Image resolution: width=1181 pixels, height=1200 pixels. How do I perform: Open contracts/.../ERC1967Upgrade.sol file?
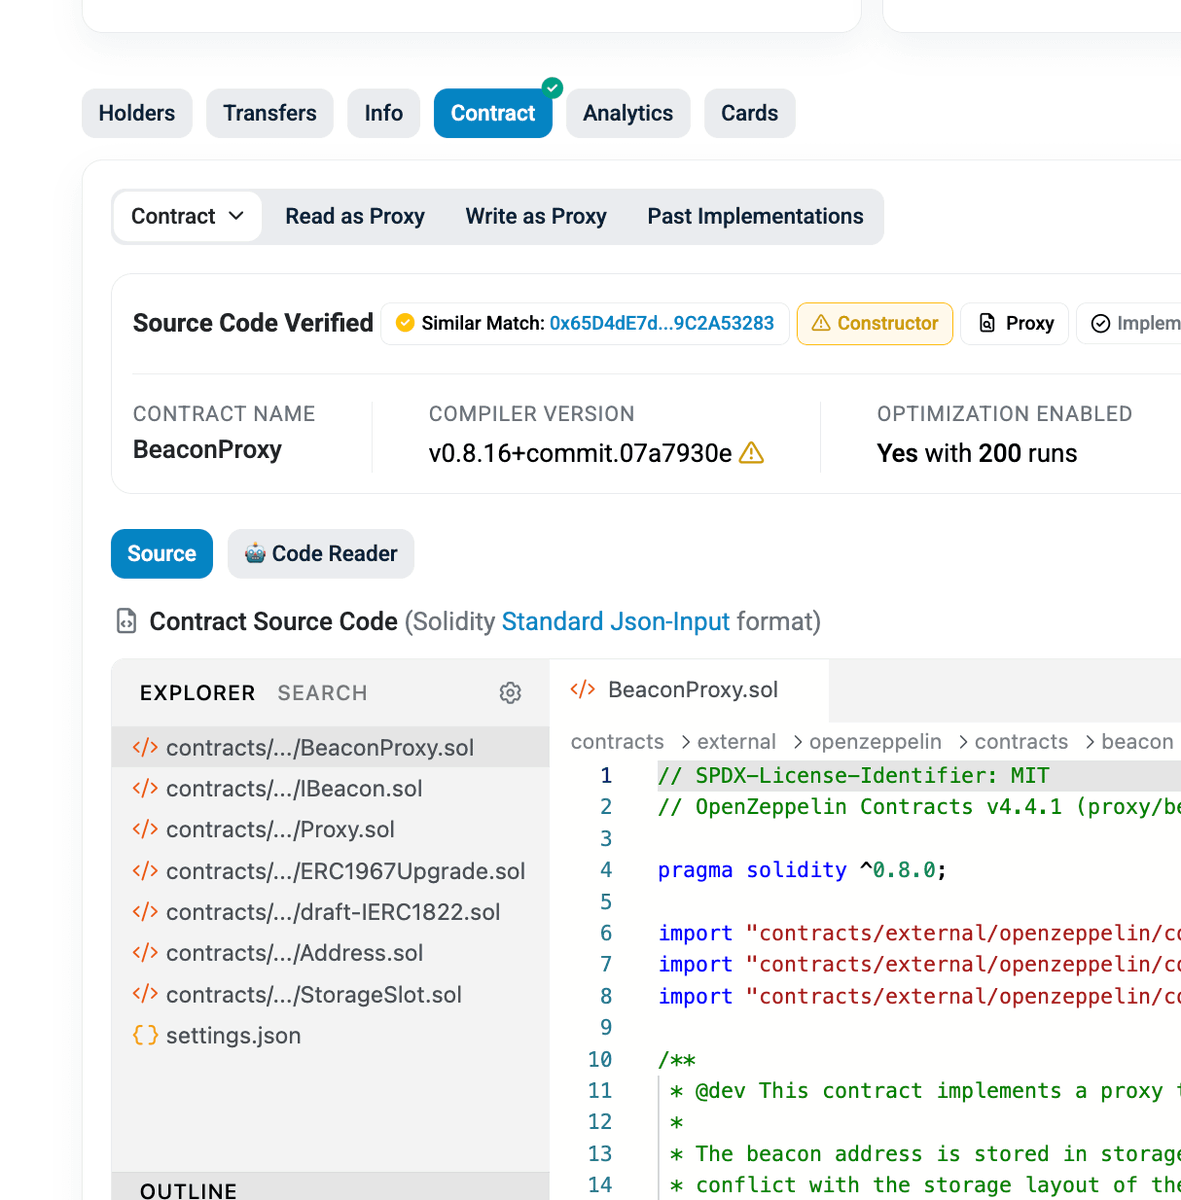coord(331,871)
